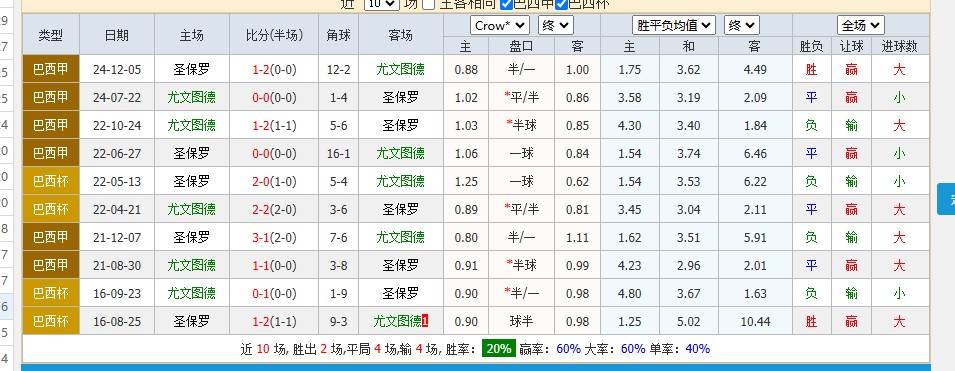
Task: Click the 60% value after 赢率
Action: tap(568, 349)
